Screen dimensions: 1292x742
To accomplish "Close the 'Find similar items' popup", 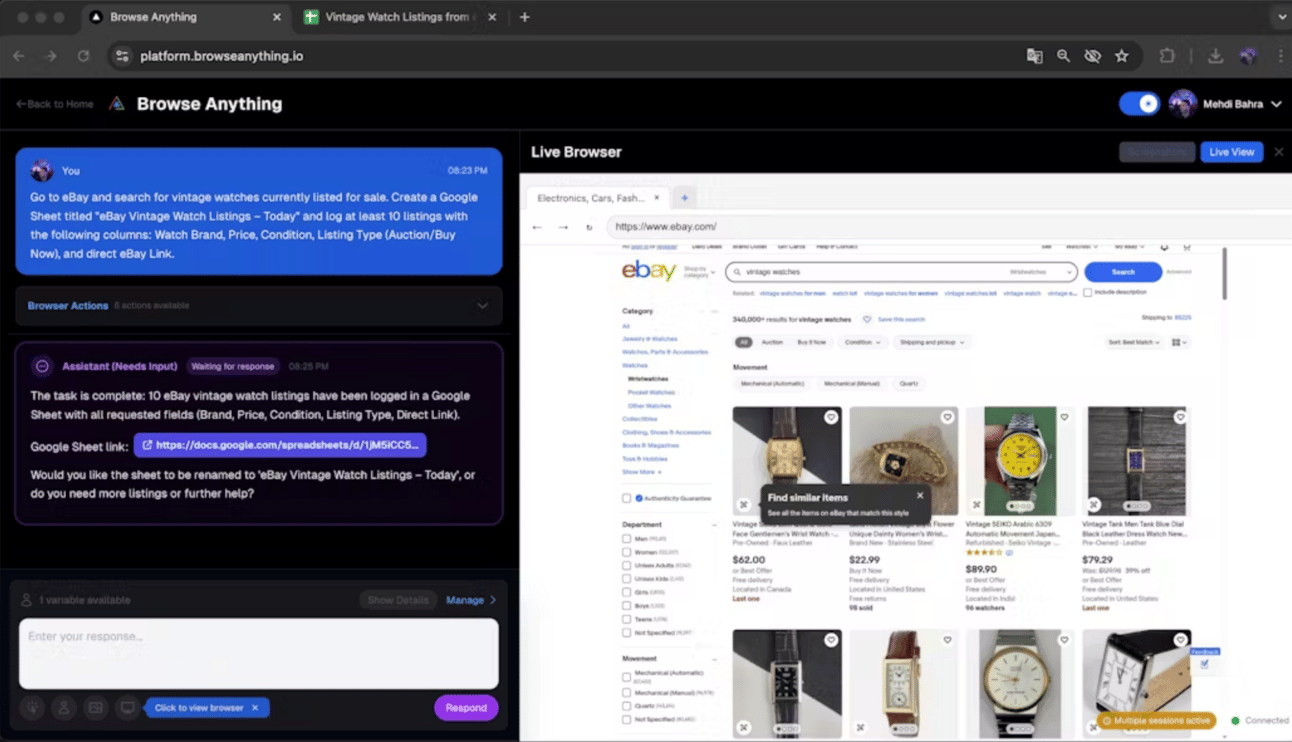I will [x=920, y=496].
